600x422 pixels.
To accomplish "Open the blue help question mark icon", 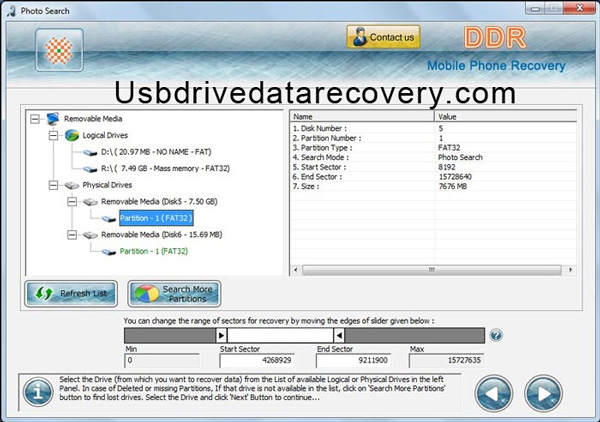I will click(496, 336).
